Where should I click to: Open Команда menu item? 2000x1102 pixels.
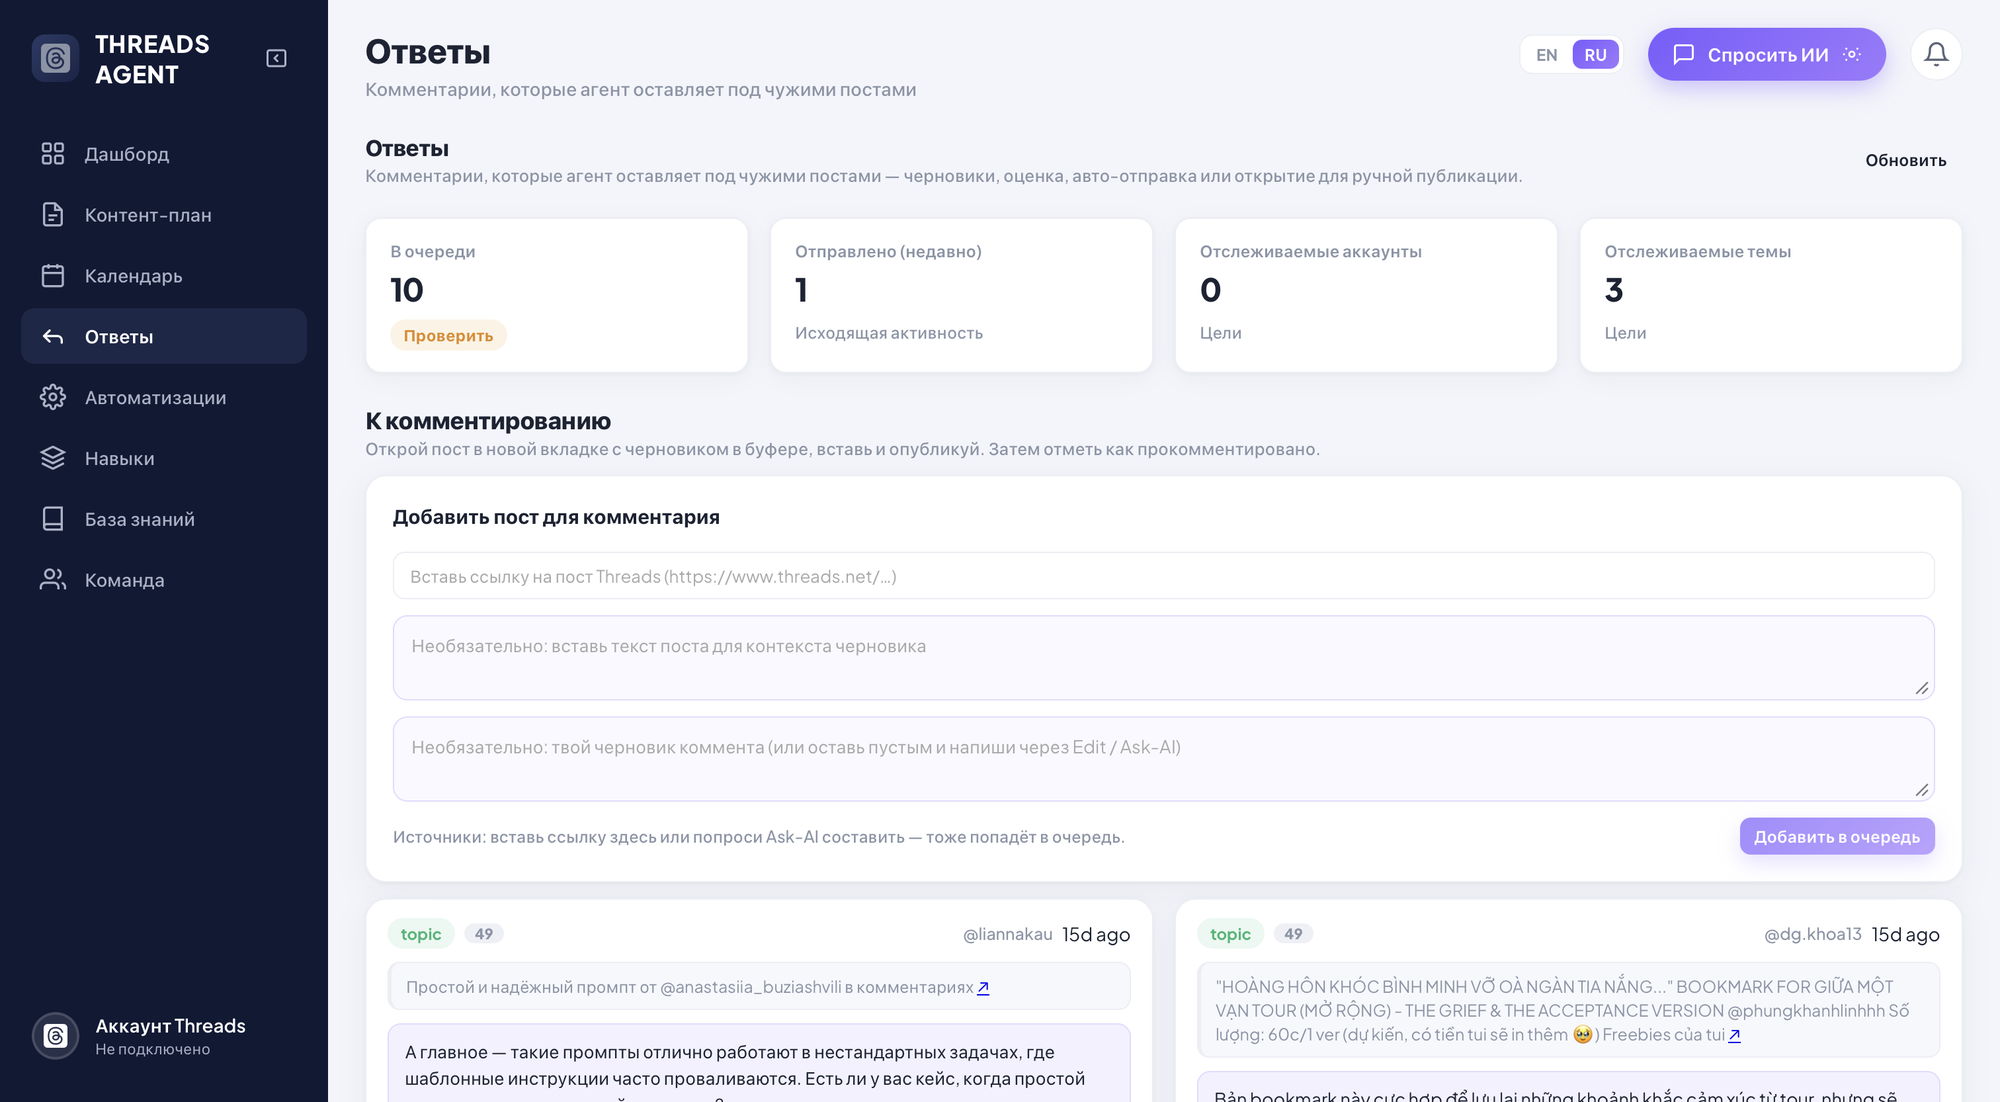click(164, 580)
